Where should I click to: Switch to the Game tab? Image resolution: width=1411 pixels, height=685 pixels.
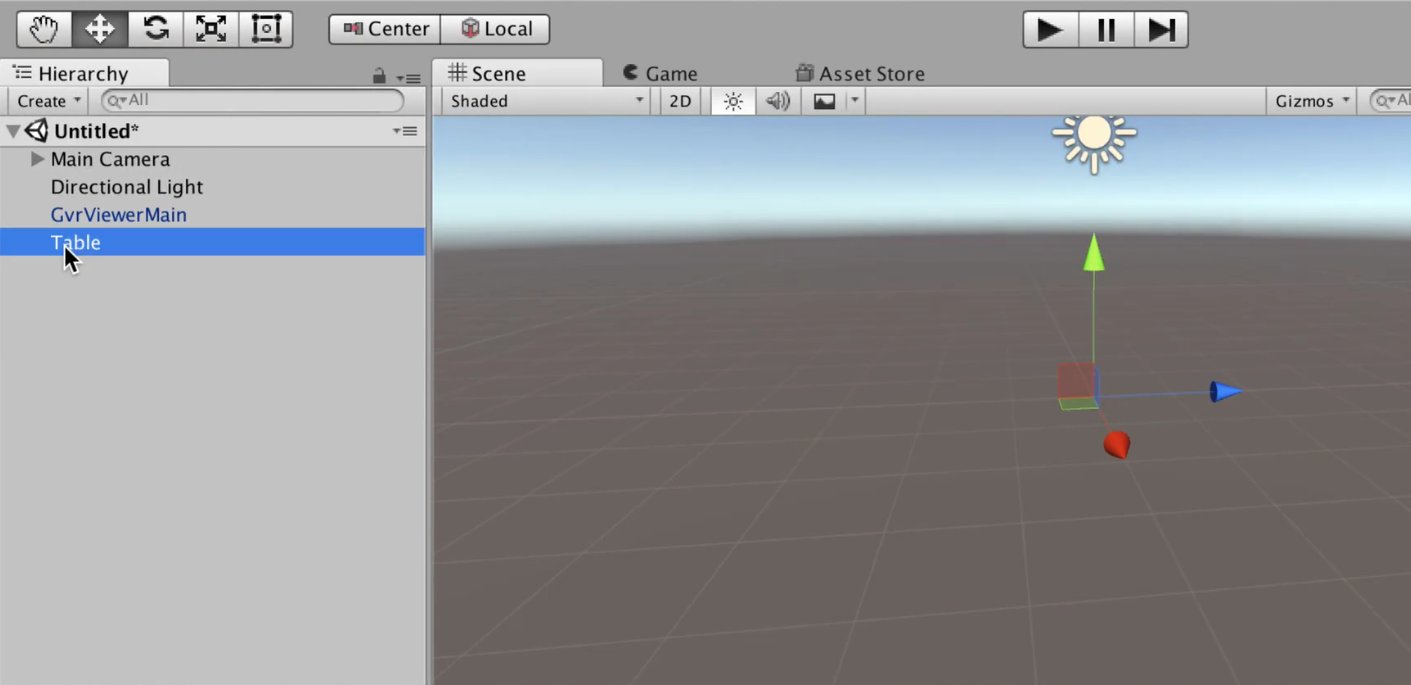click(668, 73)
